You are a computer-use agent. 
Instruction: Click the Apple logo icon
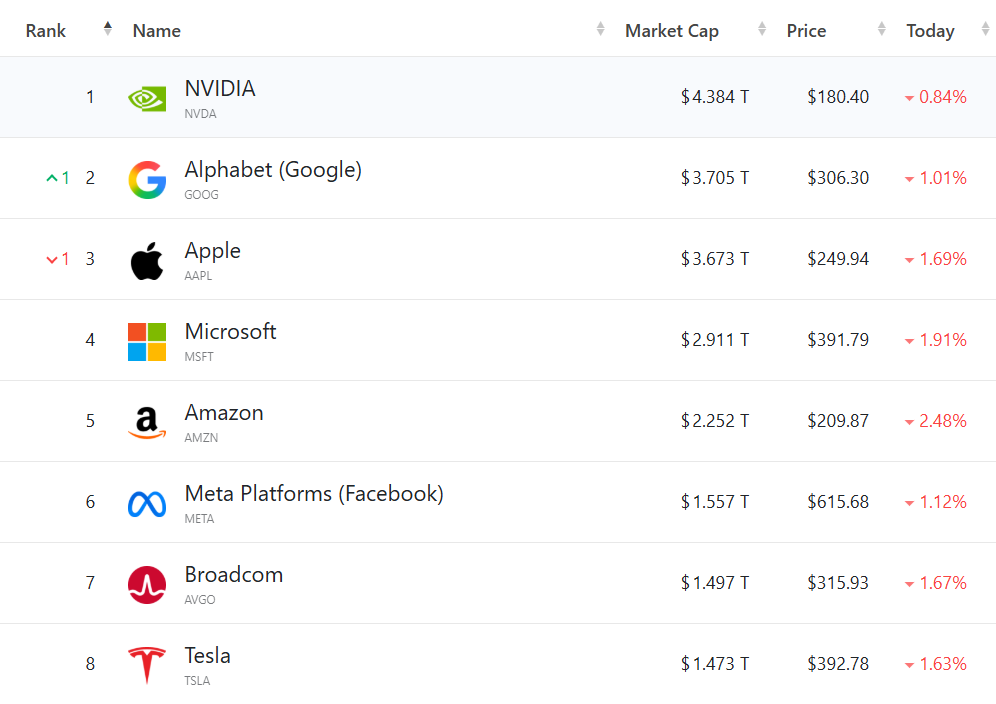click(147, 260)
